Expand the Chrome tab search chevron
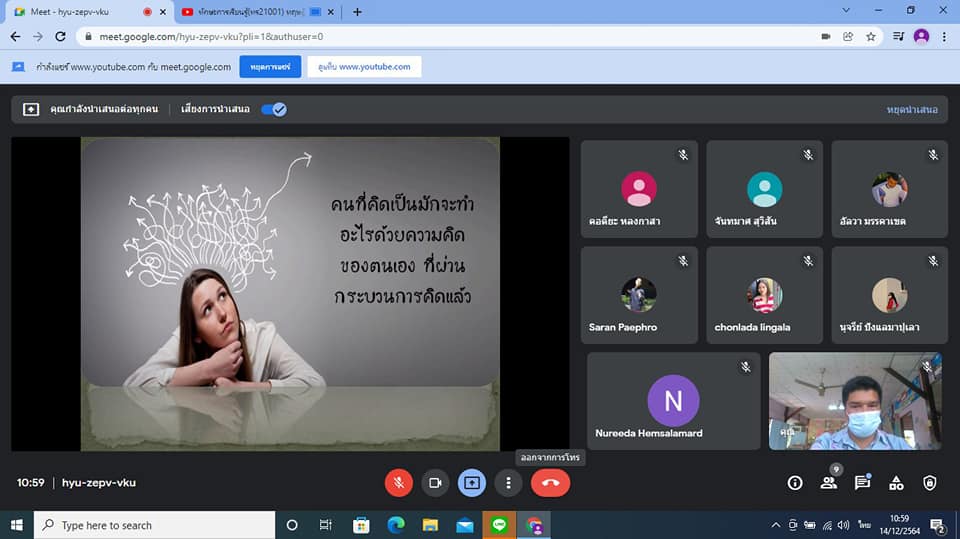Image resolution: width=960 pixels, height=539 pixels. (x=846, y=11)
